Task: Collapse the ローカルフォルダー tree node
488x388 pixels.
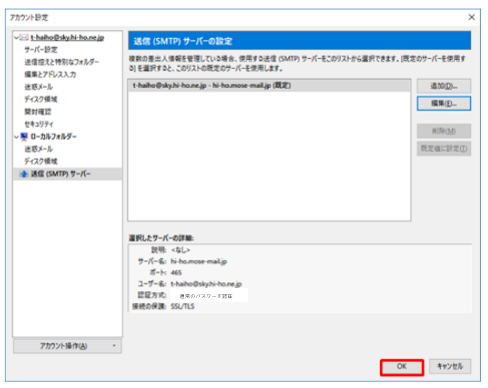Action: click(x=16, y=137)
